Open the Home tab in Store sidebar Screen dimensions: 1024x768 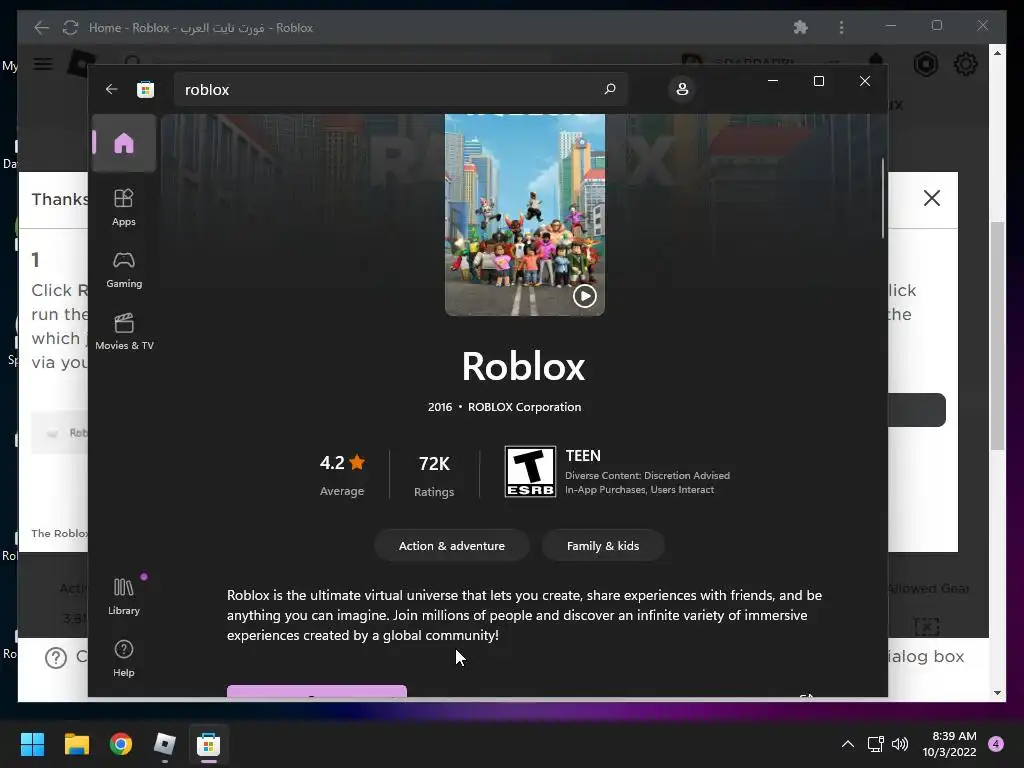pyautogui.click(x=123, y=143)
